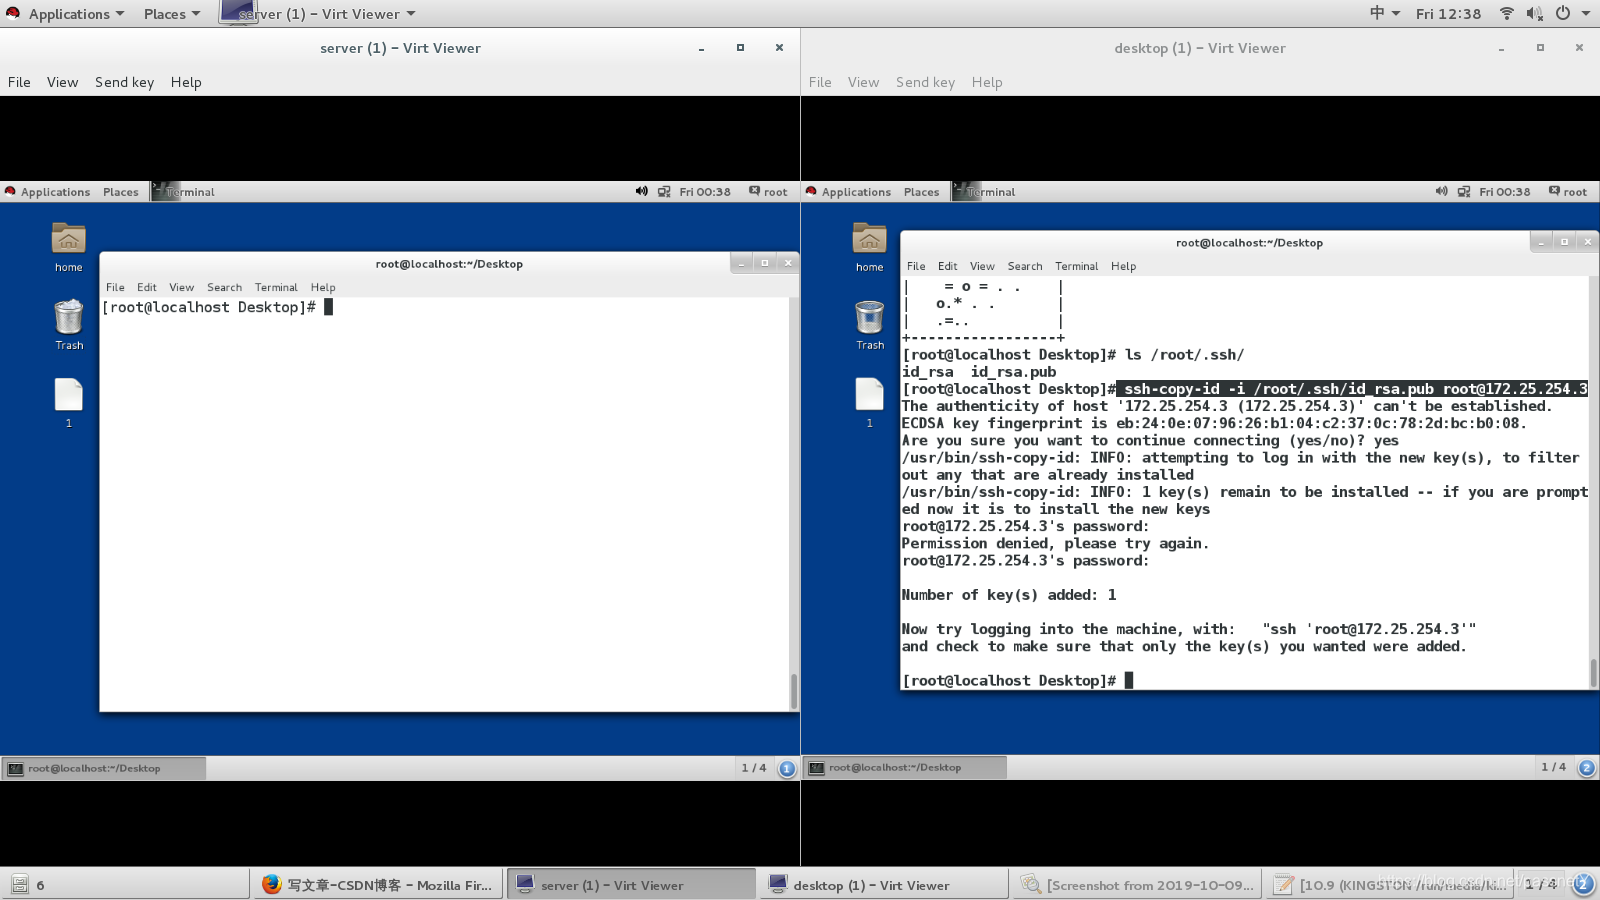Click the host volume muted icon
The image size is (1600, 900).
(x=1534, y=13)
